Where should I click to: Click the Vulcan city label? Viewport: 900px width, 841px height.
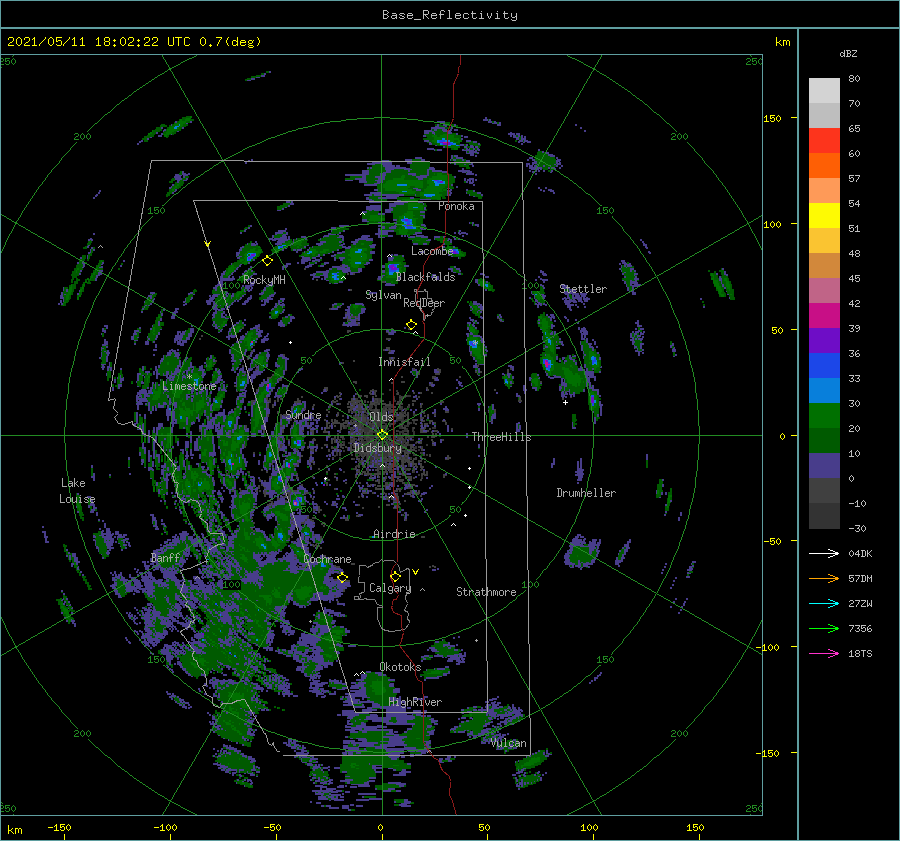[x=508, y=743]
